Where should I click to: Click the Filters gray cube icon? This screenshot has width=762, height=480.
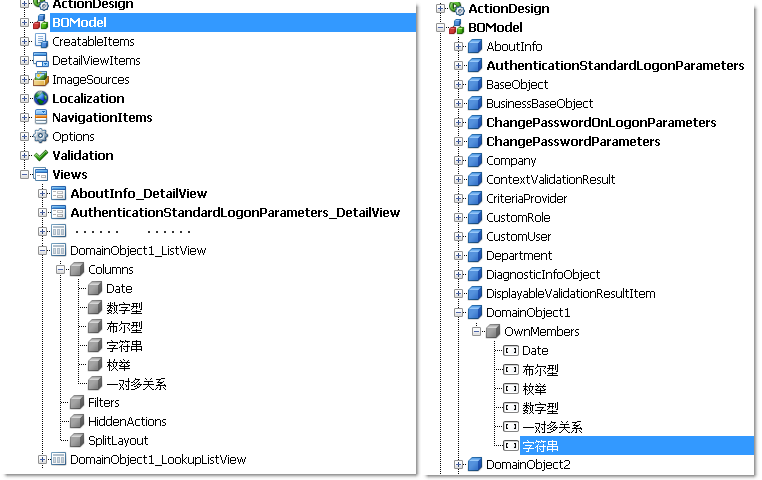77,402
